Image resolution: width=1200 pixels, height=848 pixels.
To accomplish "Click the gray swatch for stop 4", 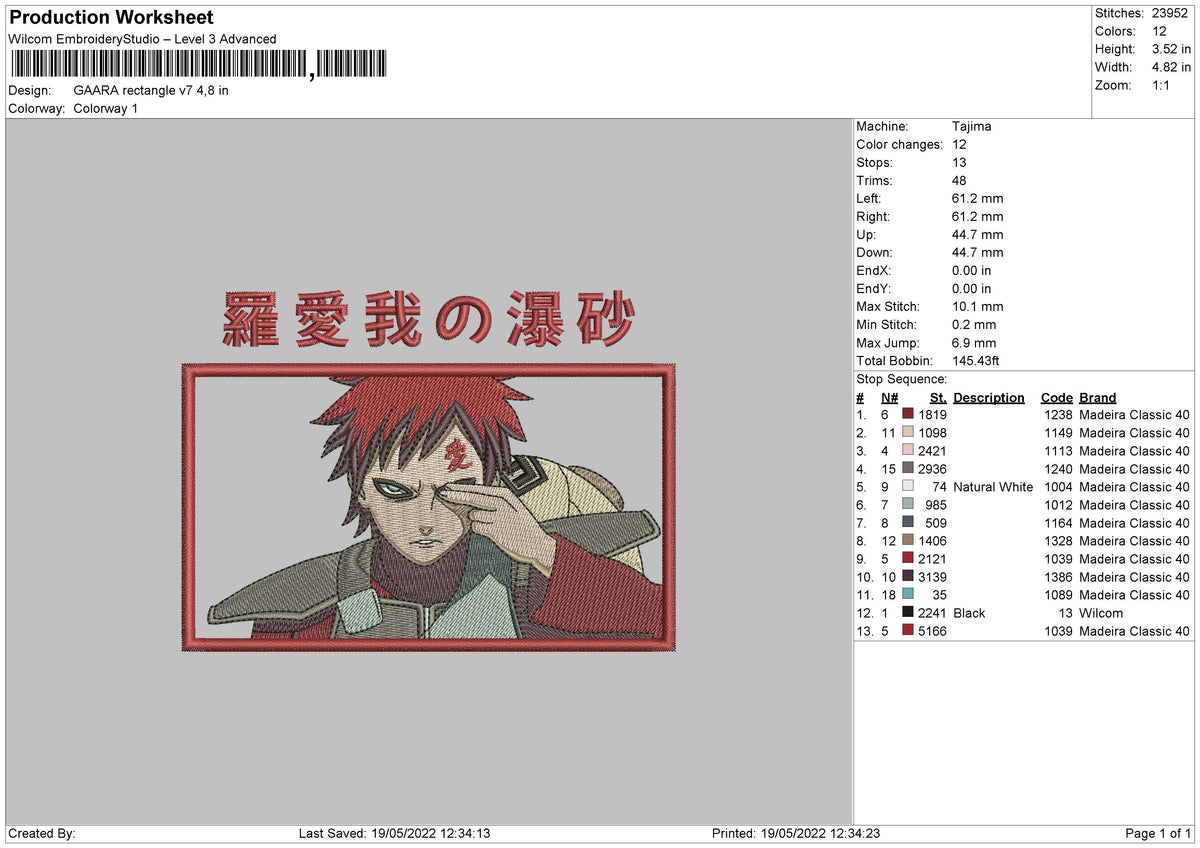I will tap(906, 469).
